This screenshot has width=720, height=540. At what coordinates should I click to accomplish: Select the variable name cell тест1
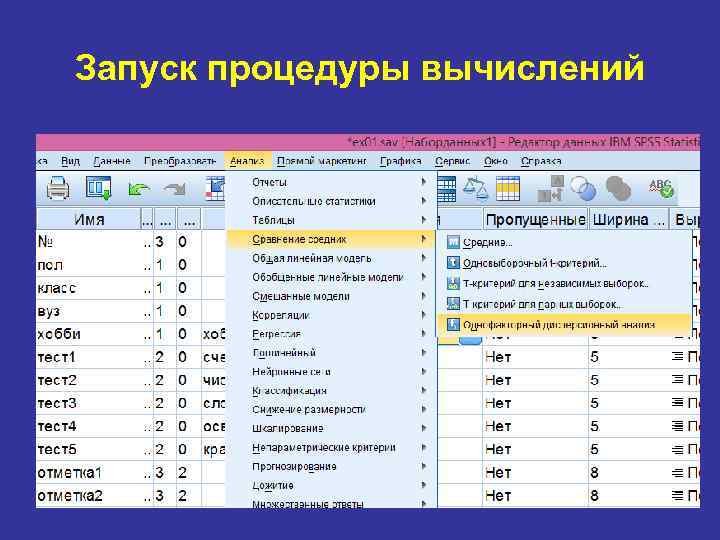pyautogui.click(x=90, y=357)
